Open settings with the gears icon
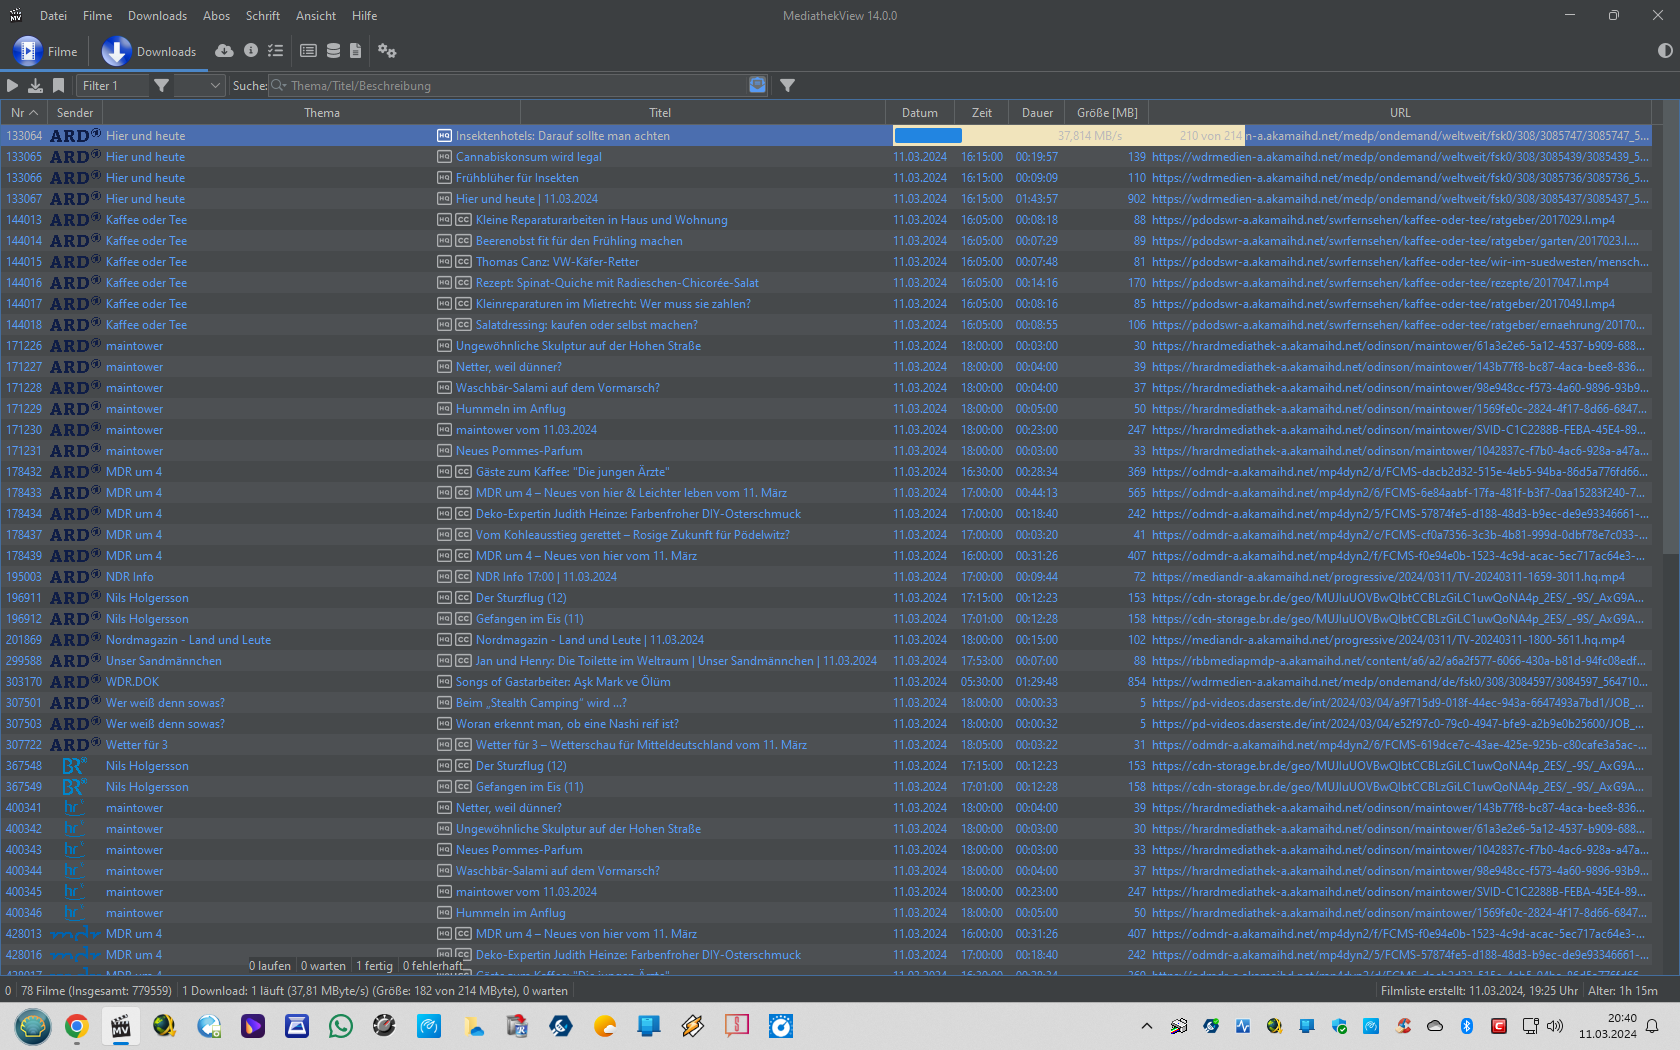Viewport: 1680px width, 1050px height. pos(387,51)
